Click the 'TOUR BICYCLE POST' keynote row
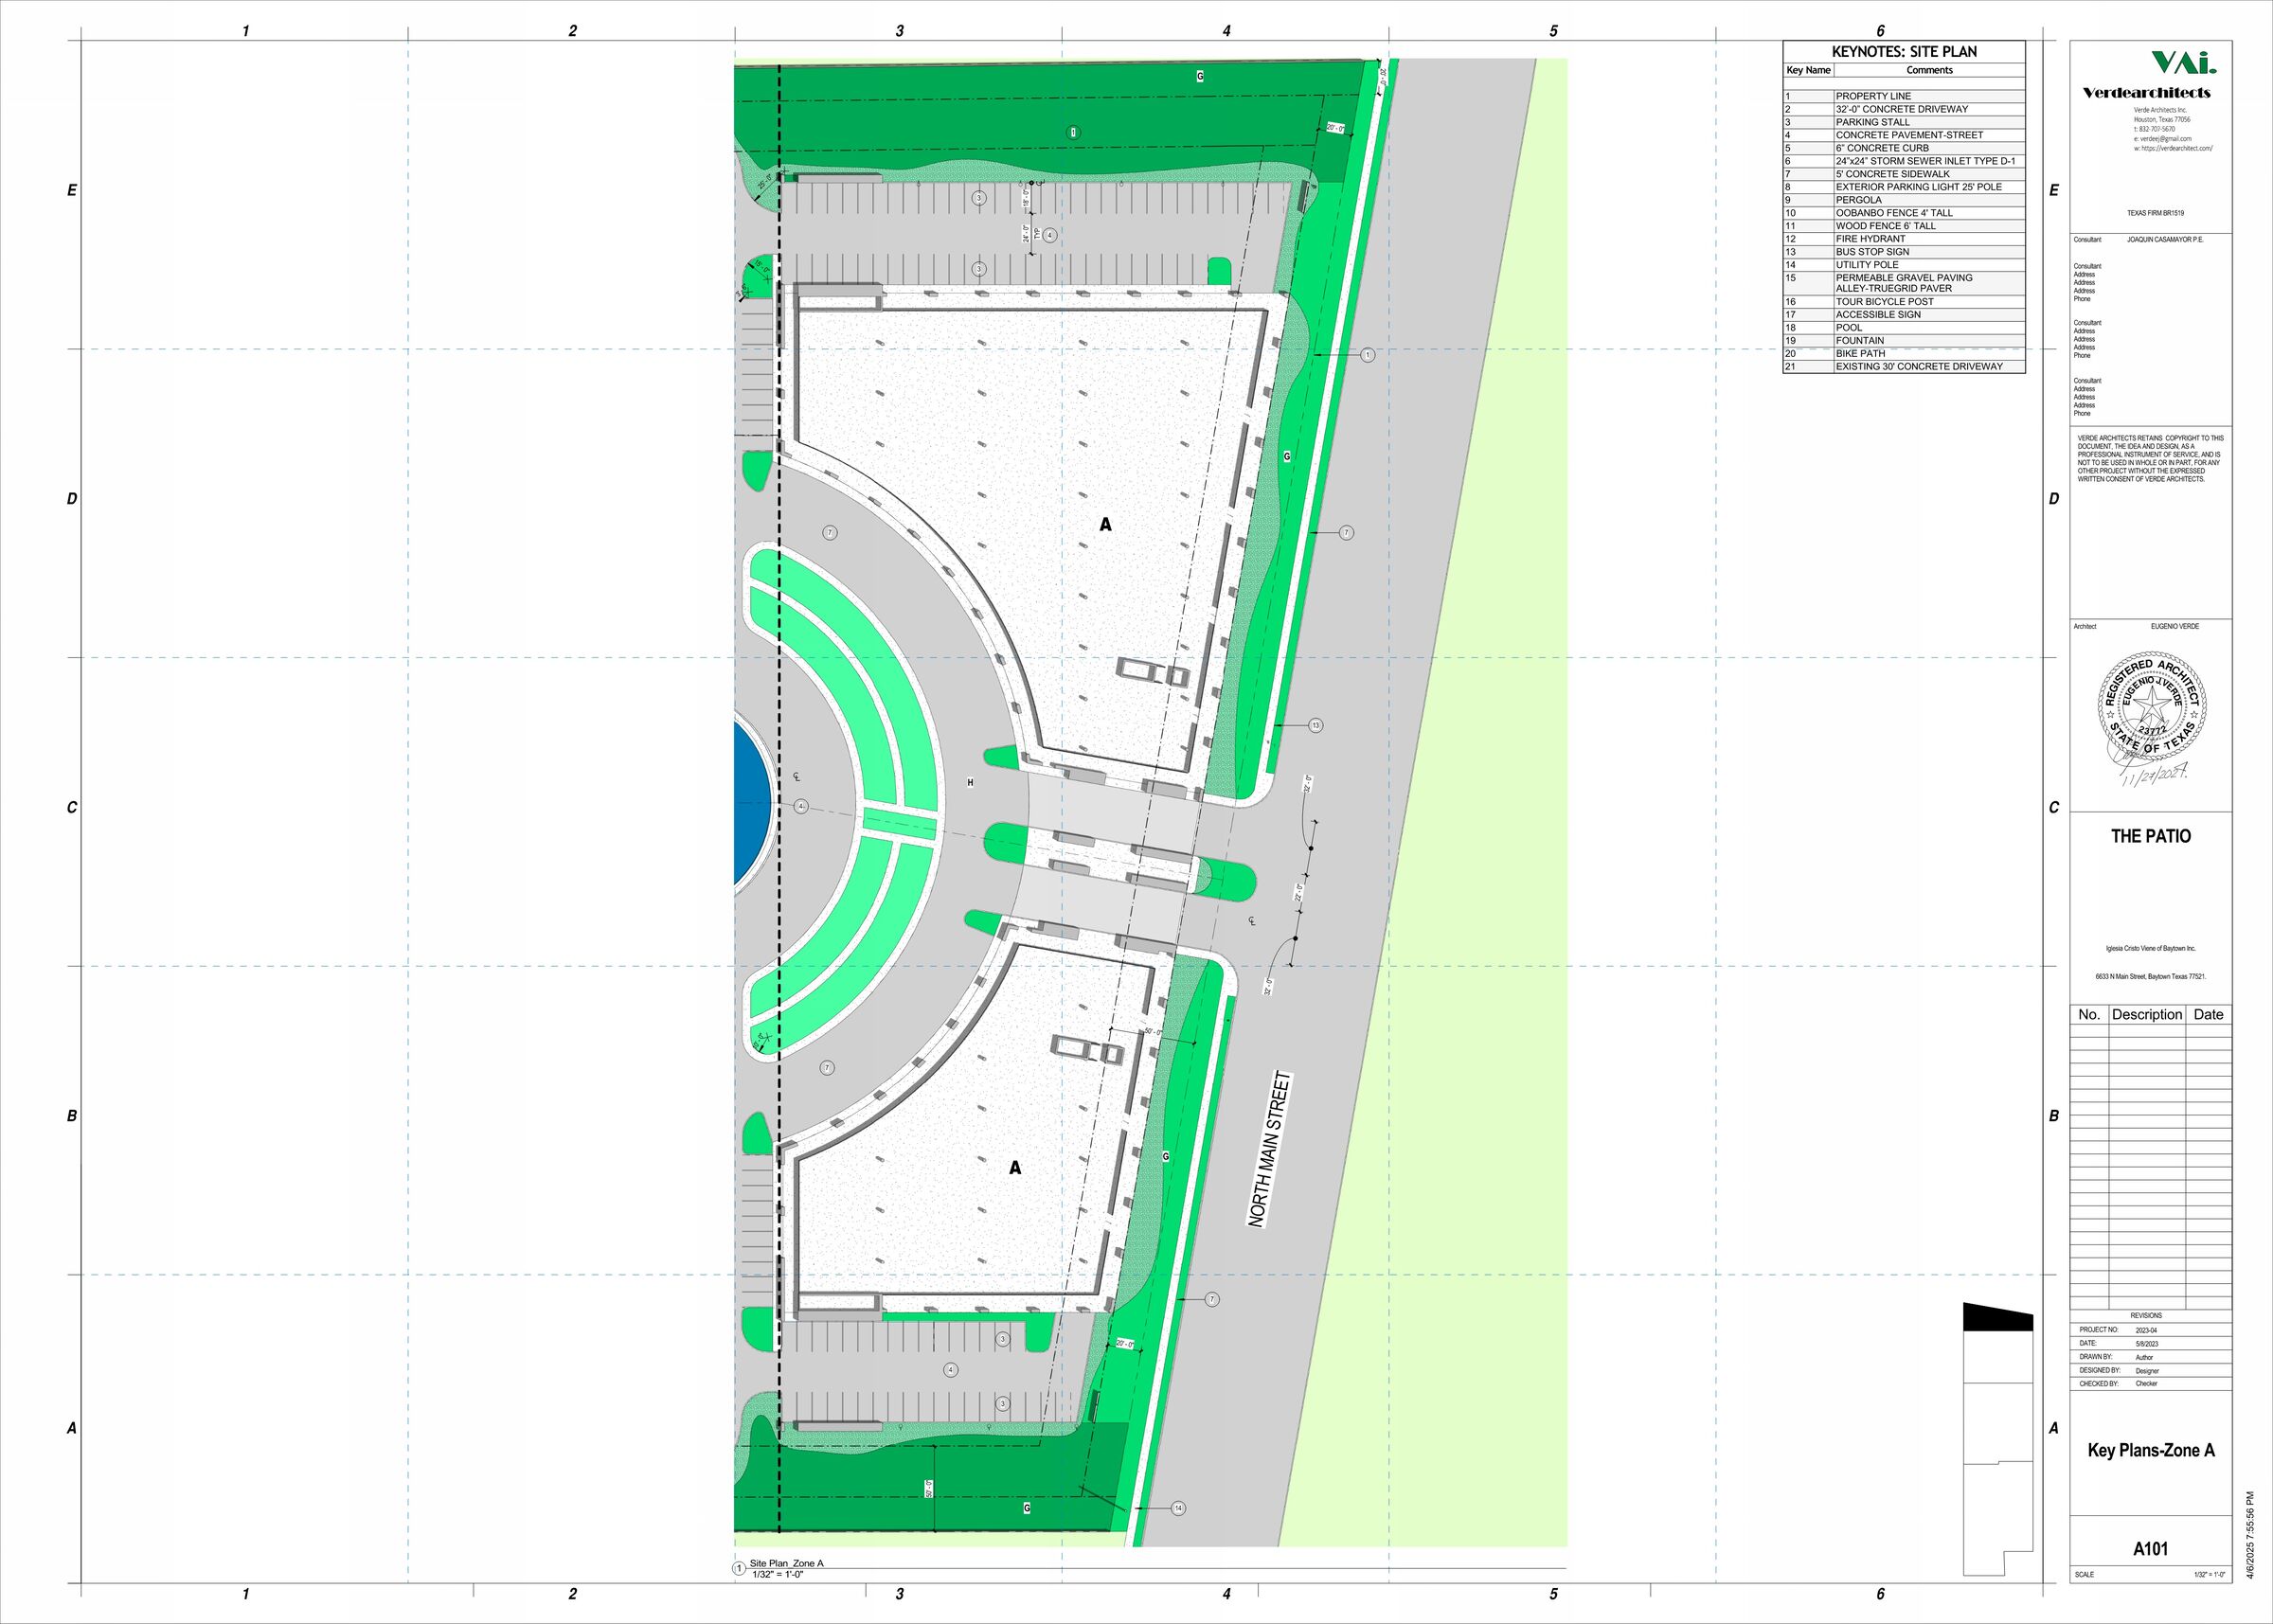The width and height of the screenshot is (2273, 1624). click(x=1904, y=301)
